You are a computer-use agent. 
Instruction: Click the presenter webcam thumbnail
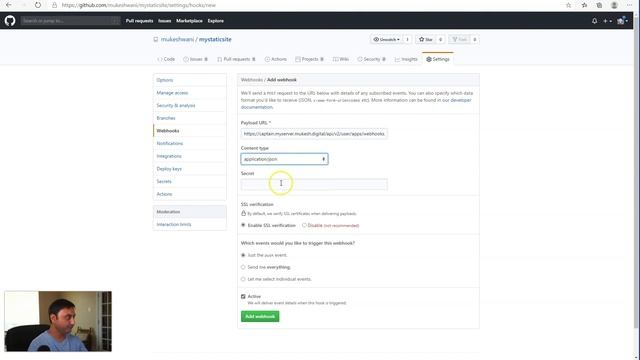tap(58, 321)
